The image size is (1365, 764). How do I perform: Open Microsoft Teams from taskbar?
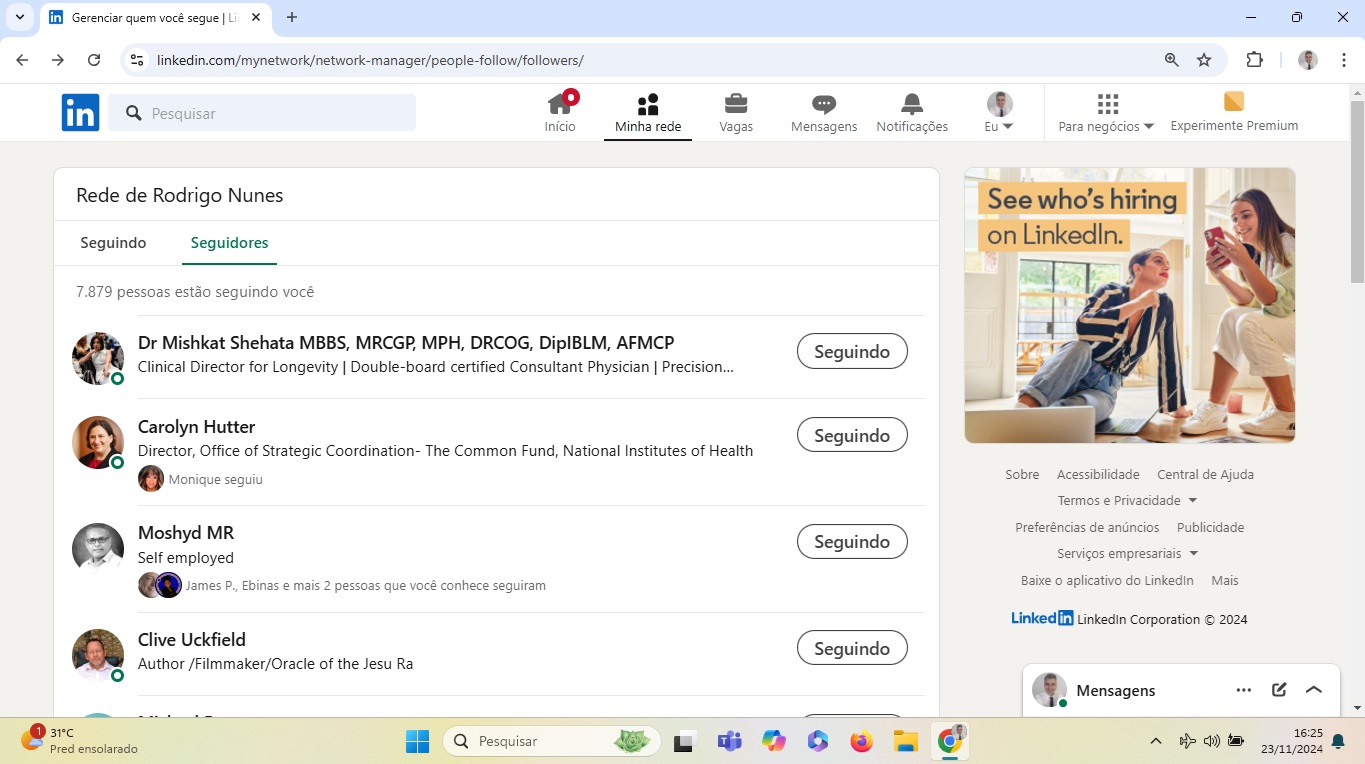coord(729,741)
